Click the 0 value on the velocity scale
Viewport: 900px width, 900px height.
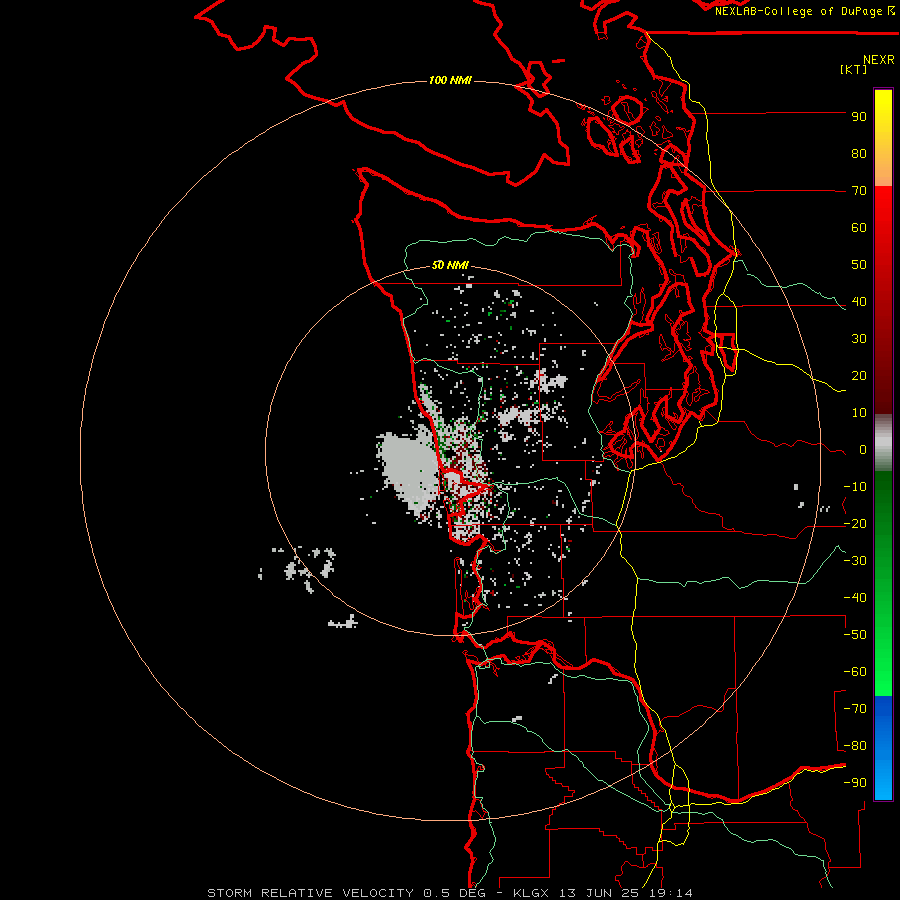863,450
